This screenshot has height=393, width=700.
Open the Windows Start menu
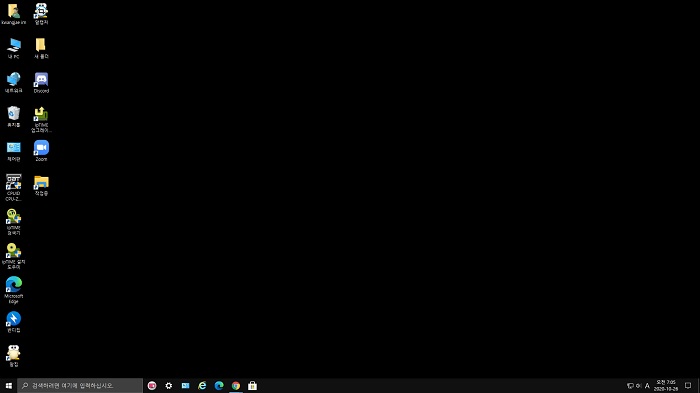coord(8,385)
